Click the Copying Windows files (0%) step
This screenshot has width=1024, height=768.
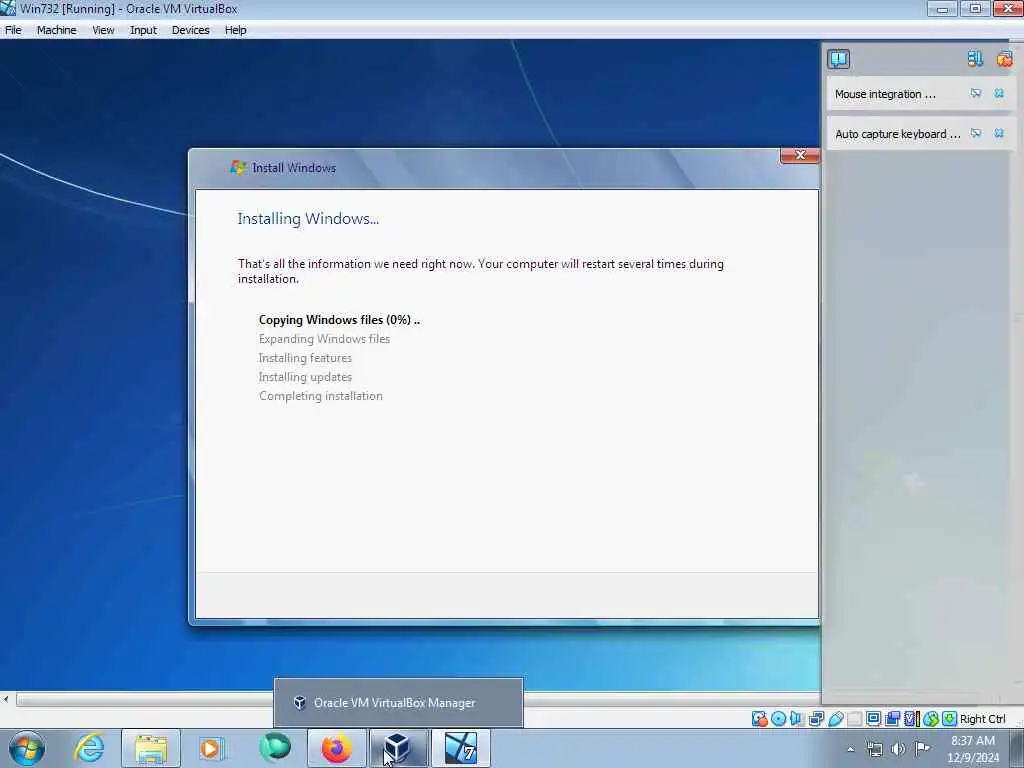(339, 320)
